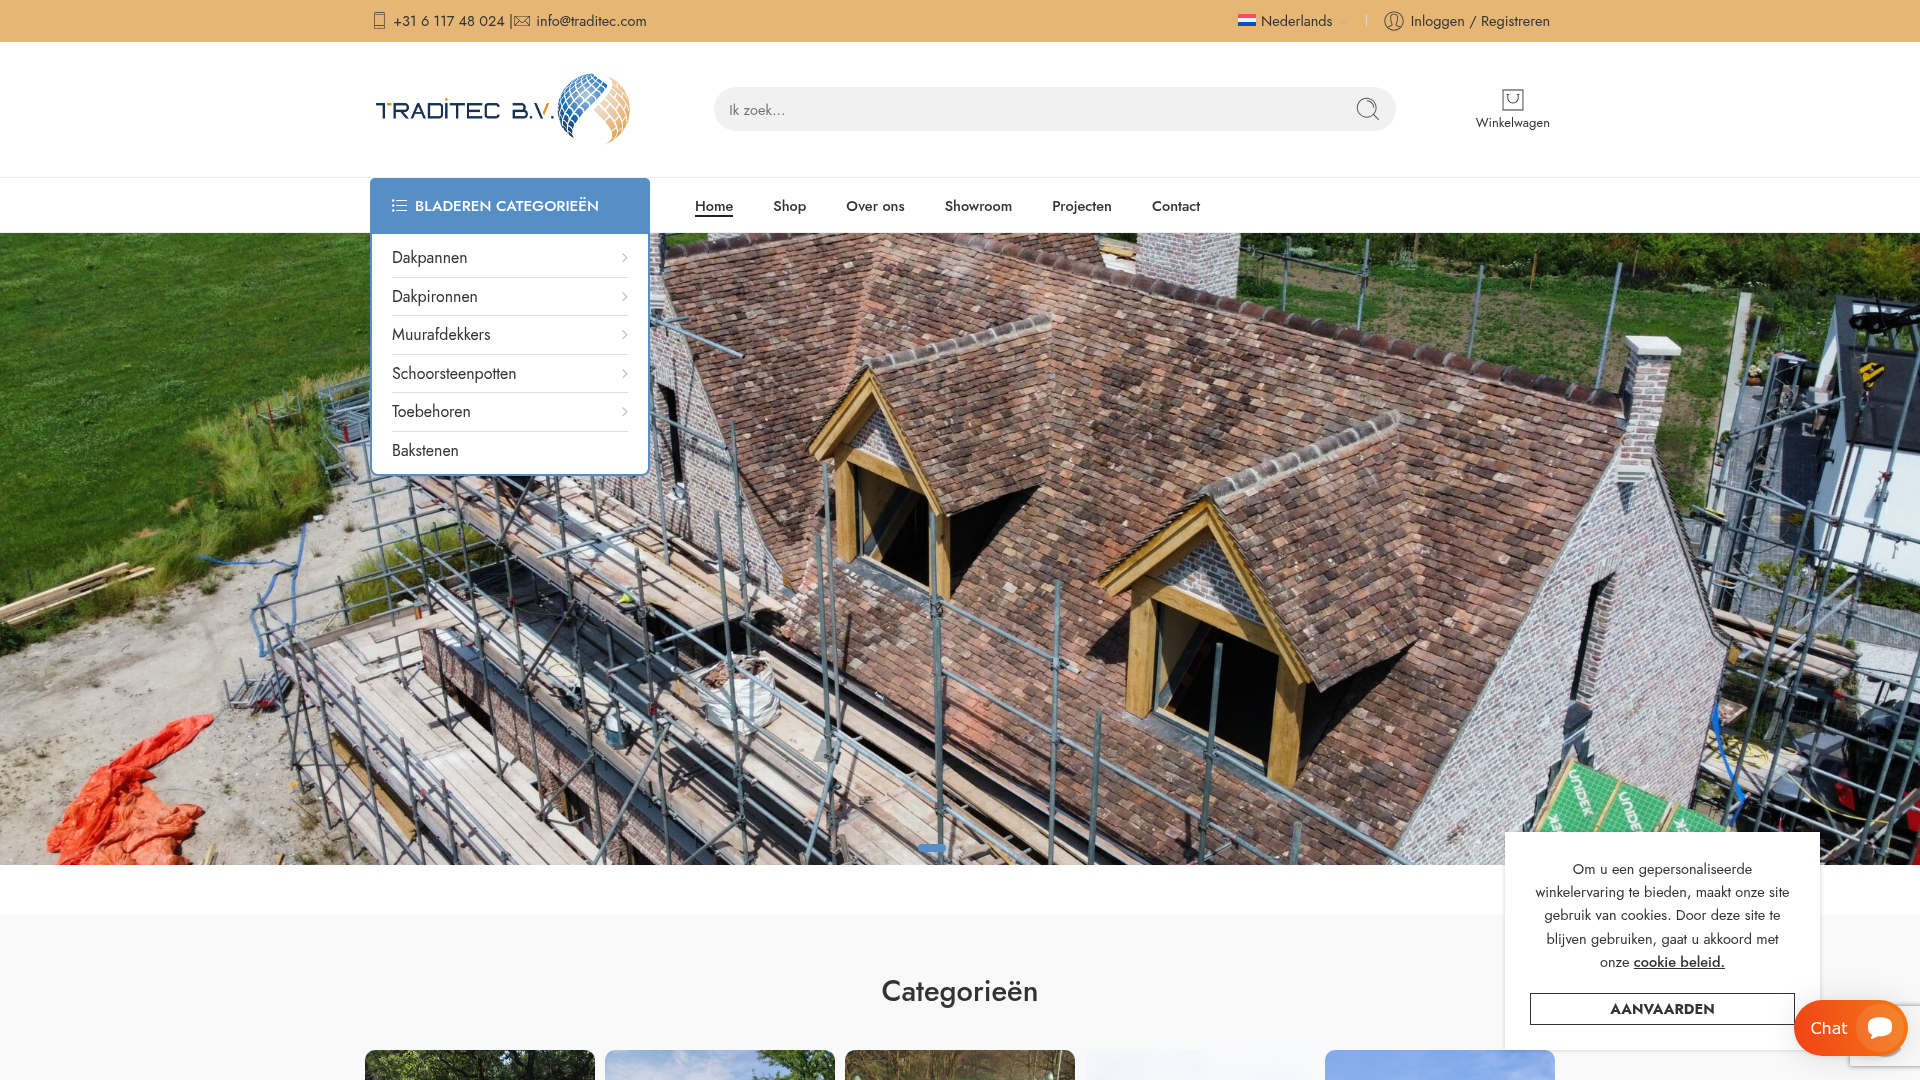The height and width of the screenshot is (1080, 1920).
Task: Click the search magnifier icon
Action: [1367, 109]
